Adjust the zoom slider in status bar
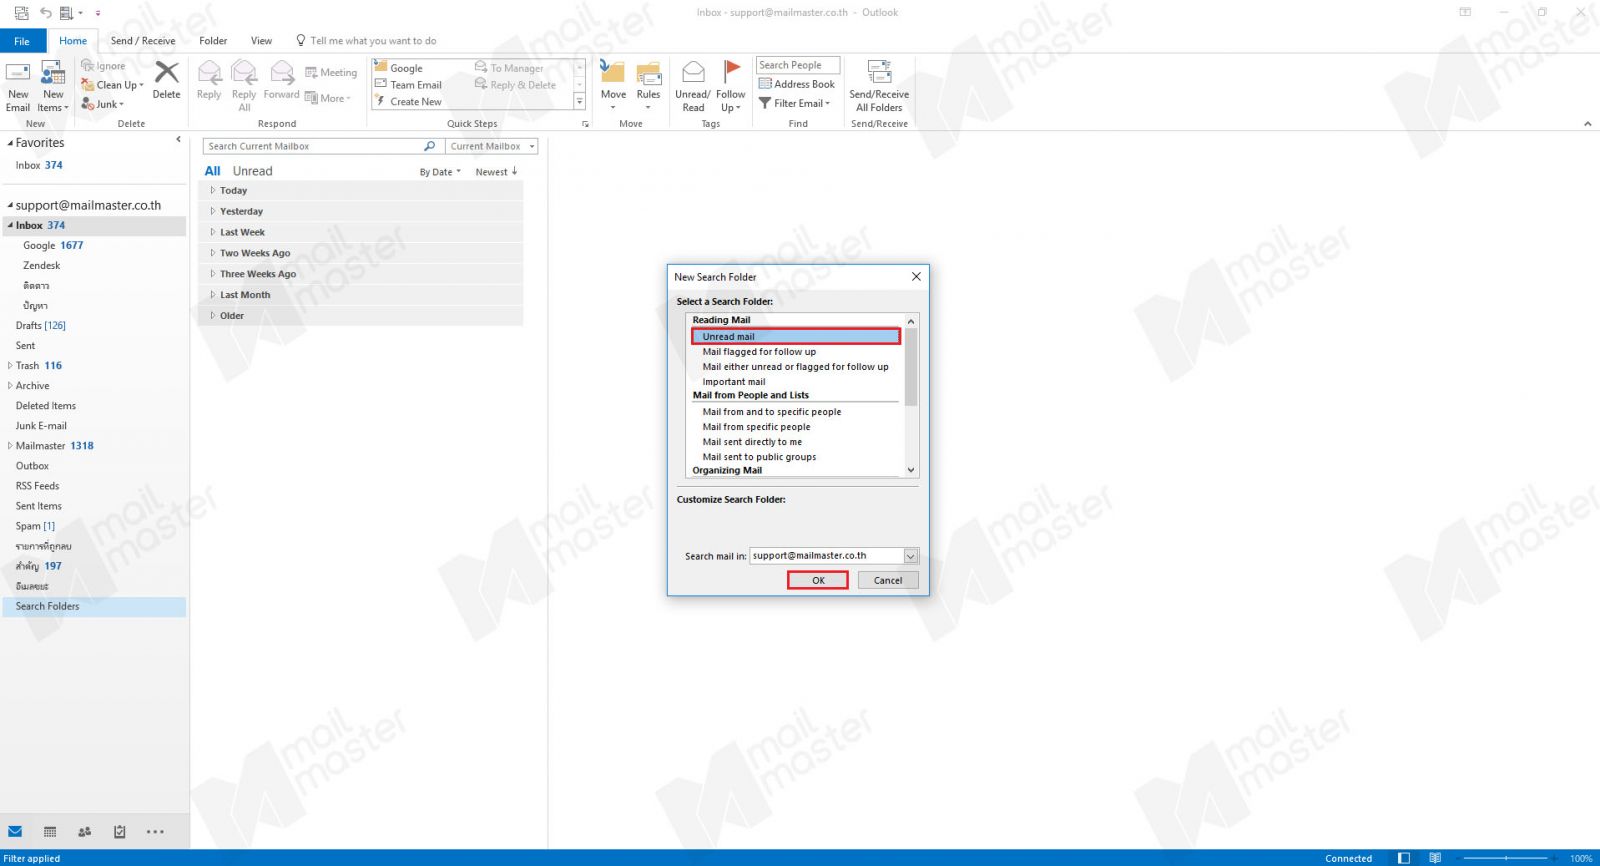 [1506, 858]
